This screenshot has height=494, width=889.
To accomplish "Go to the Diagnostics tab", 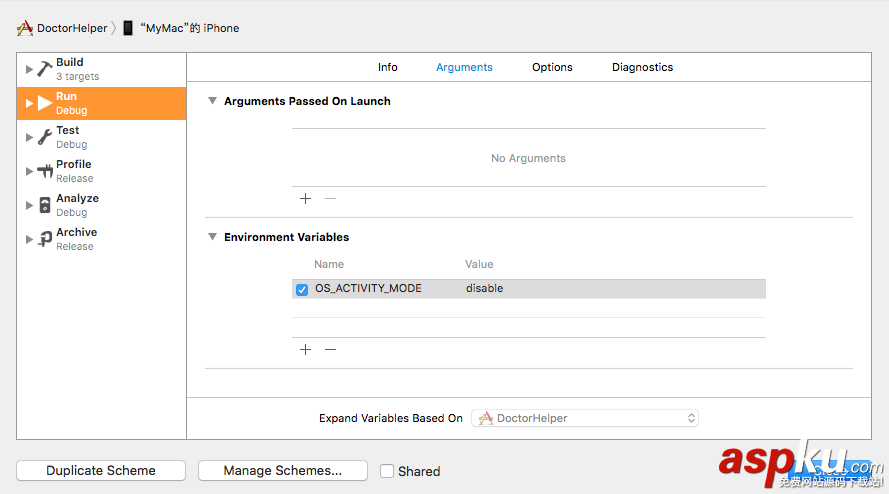I will (x=642, y=67).
